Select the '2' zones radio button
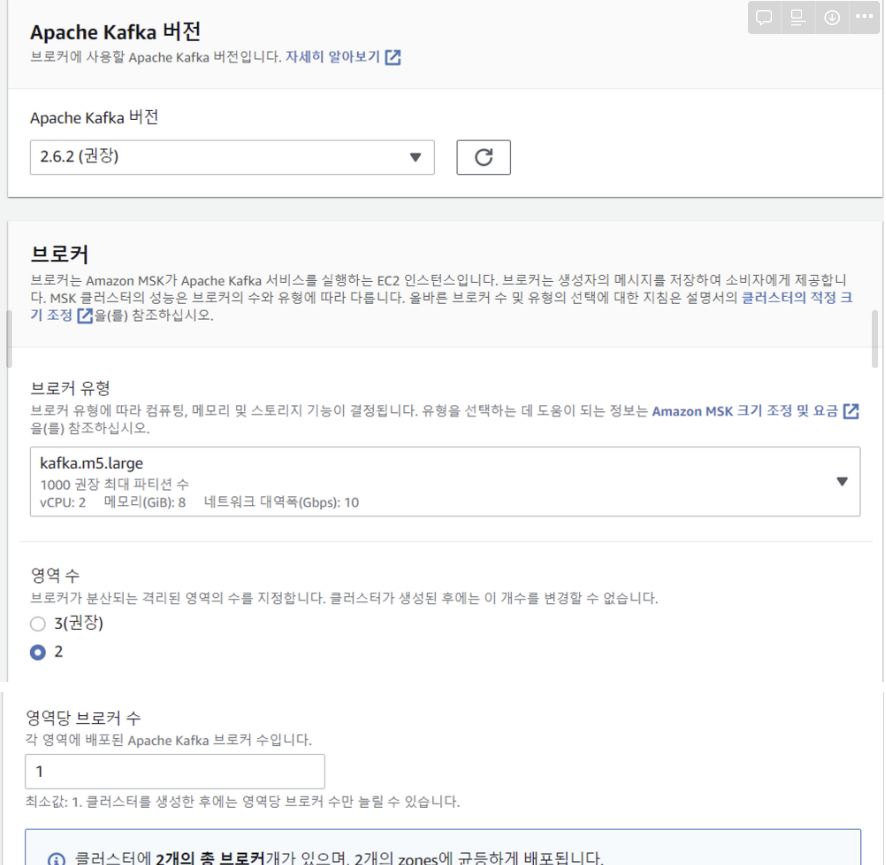This screenshot has width=886, height=865. pos(38,653)
